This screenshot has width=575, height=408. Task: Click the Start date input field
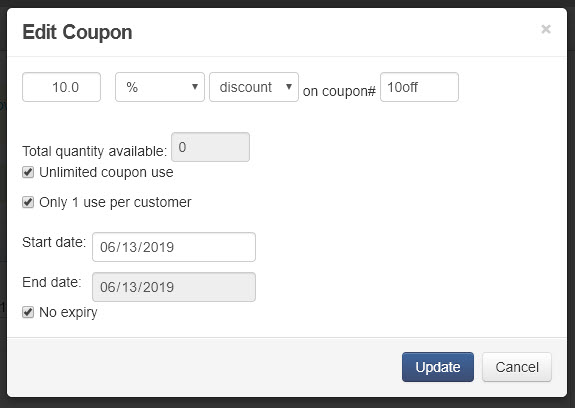pos(174,247)
